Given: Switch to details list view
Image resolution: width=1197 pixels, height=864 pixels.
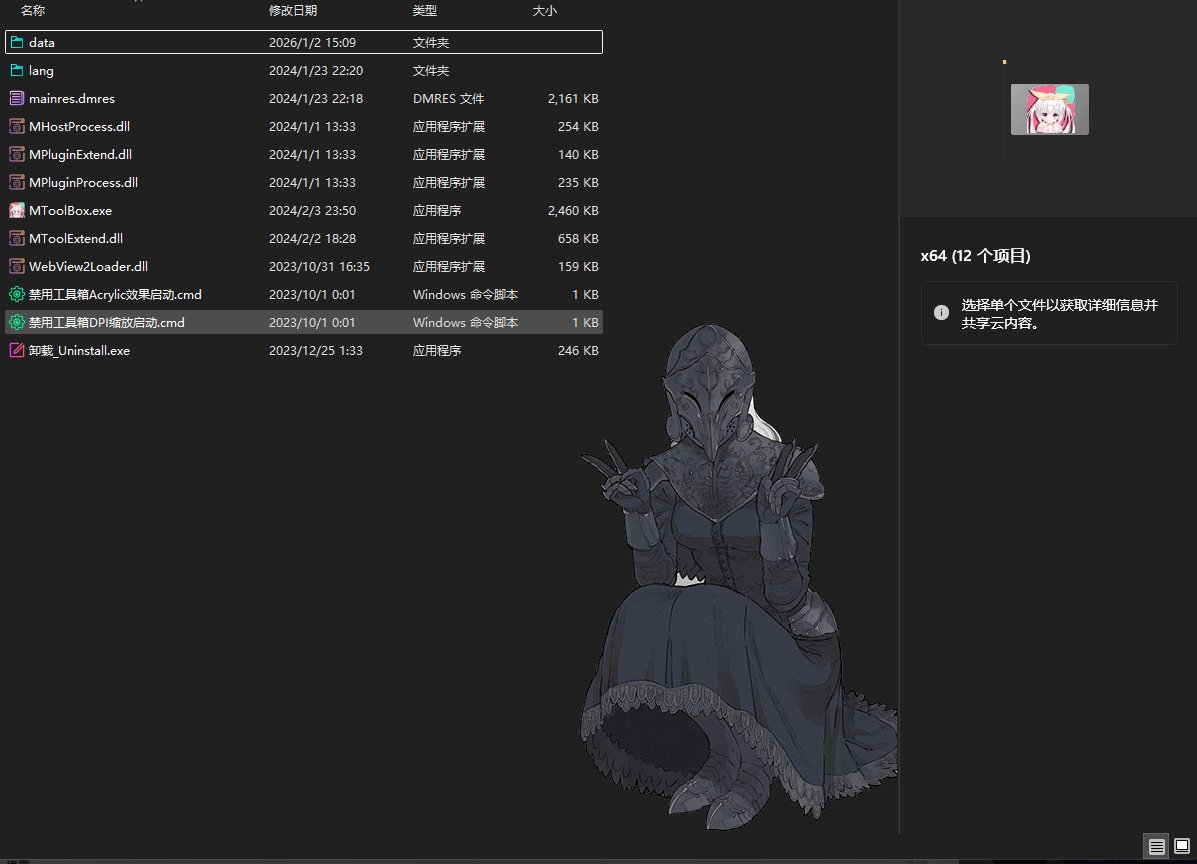Looking at the screenshot, I should pyautogui.click(x=1157, y=847).
